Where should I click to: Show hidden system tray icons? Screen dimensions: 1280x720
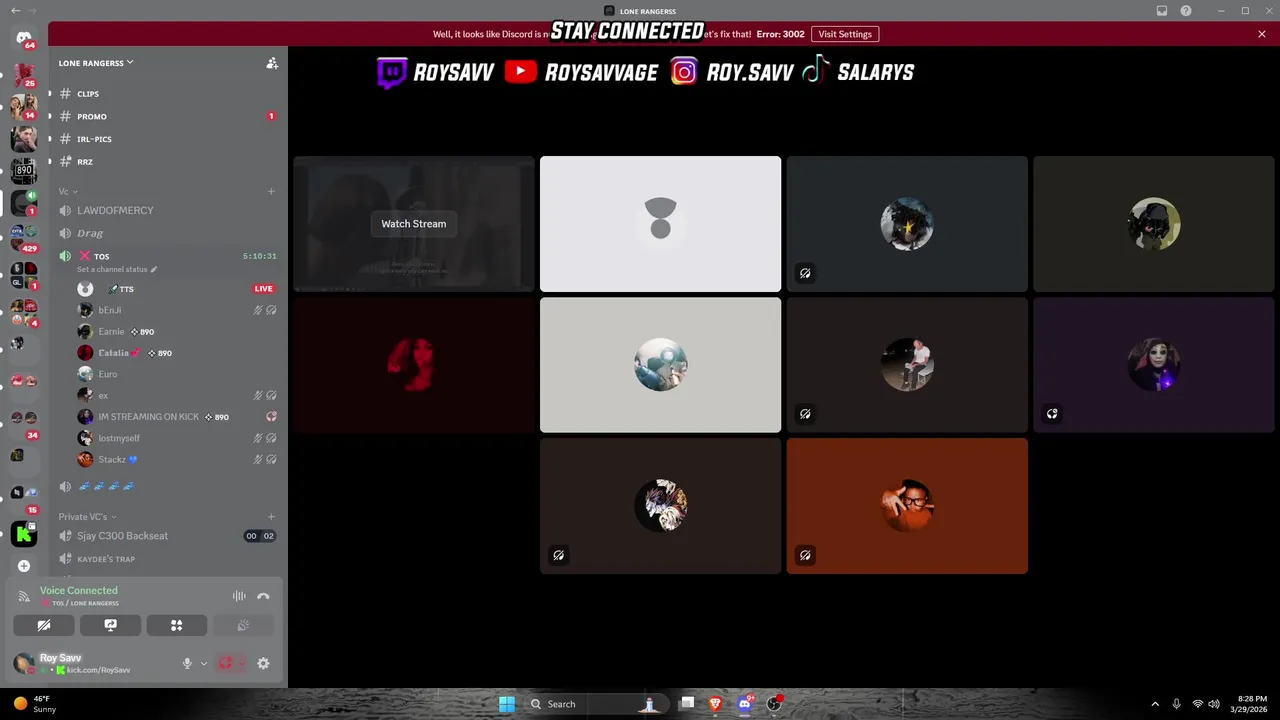point(1155,704)
